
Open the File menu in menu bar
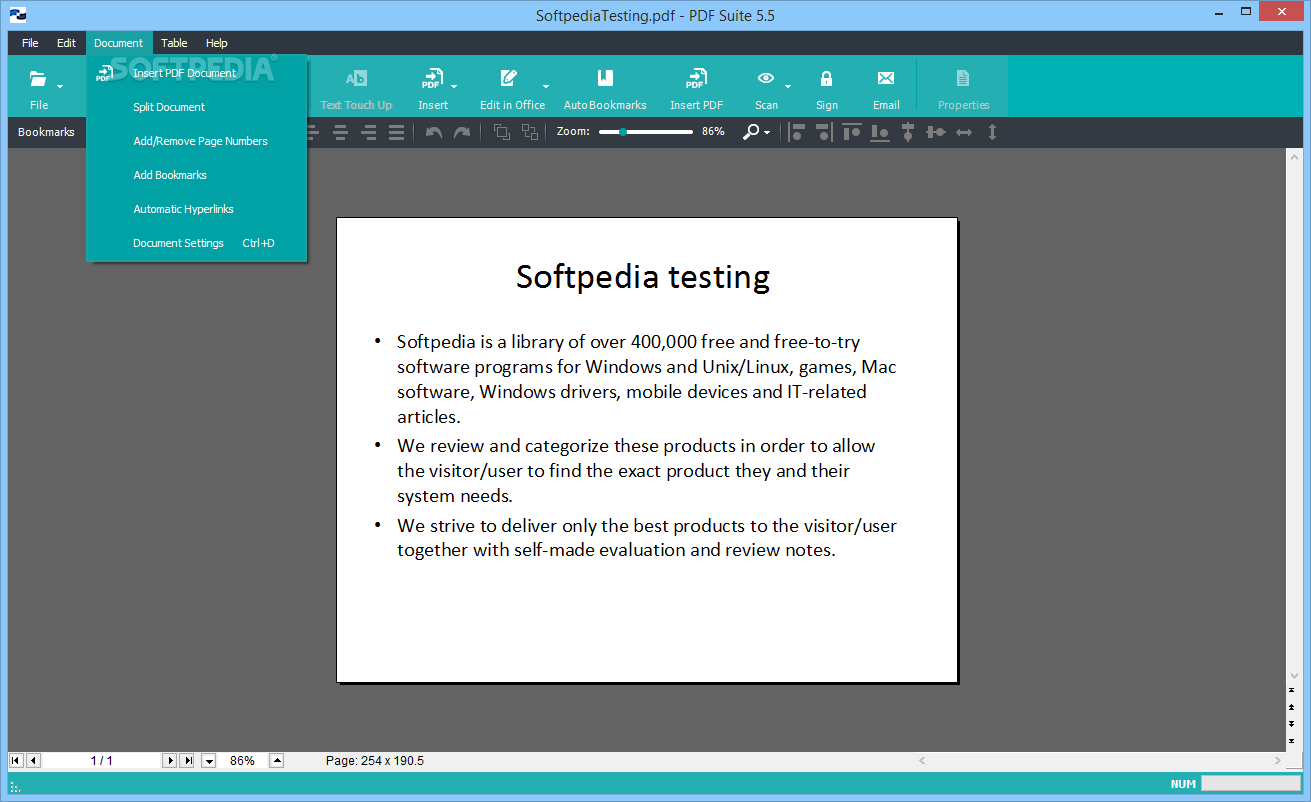30,43
